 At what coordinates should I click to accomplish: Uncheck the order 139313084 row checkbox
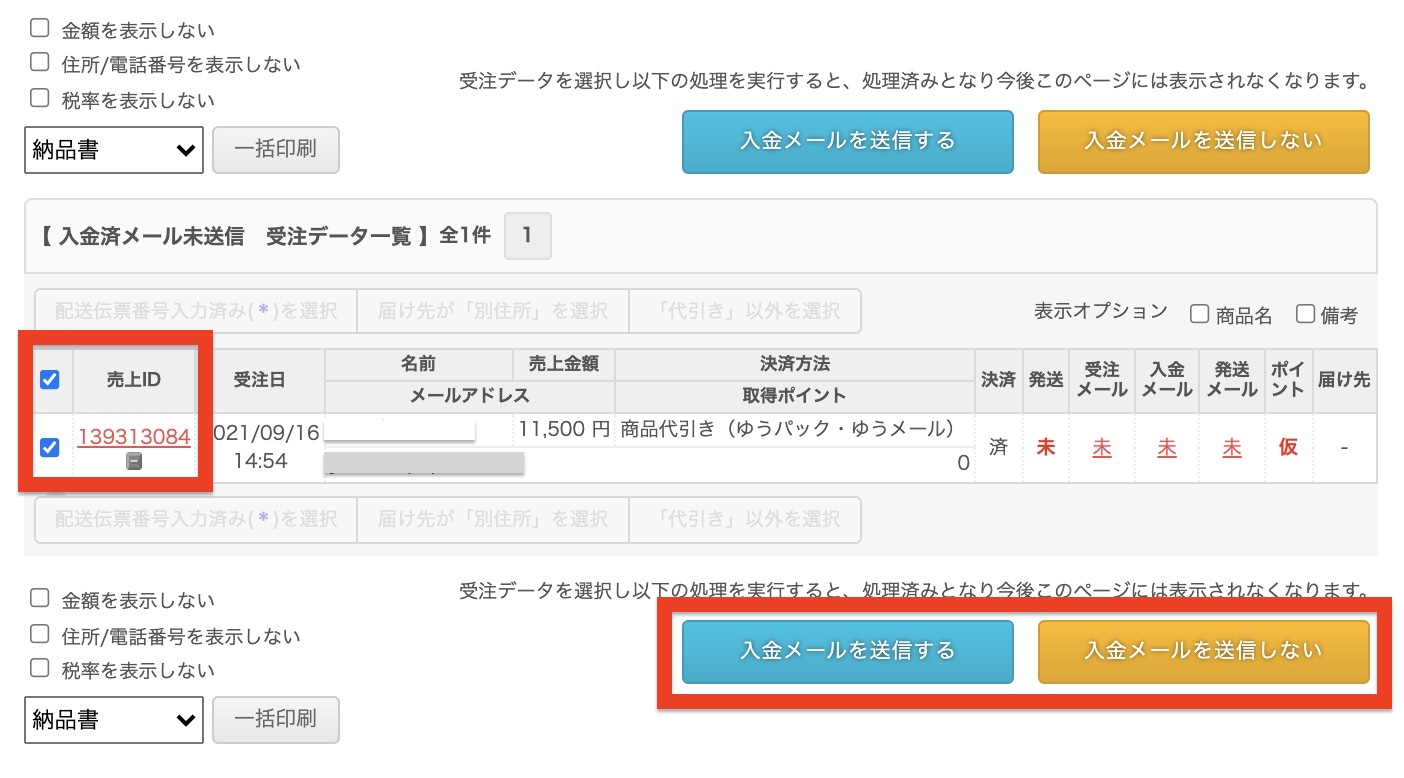49,447
